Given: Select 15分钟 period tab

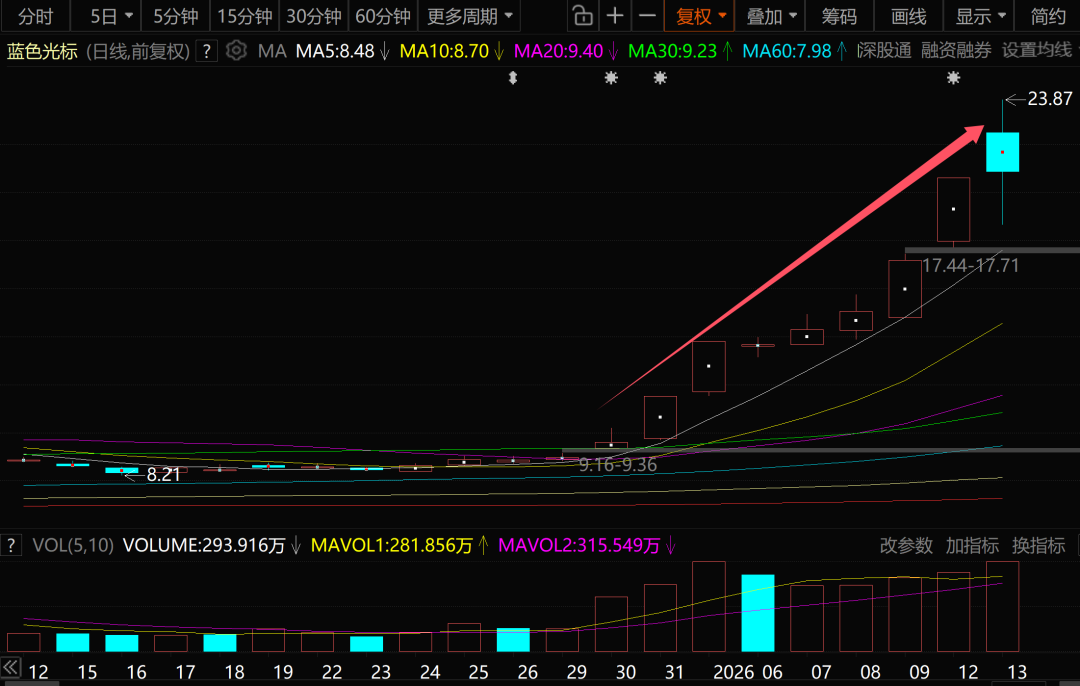Looking at the screenshot, I should (244, 16).
